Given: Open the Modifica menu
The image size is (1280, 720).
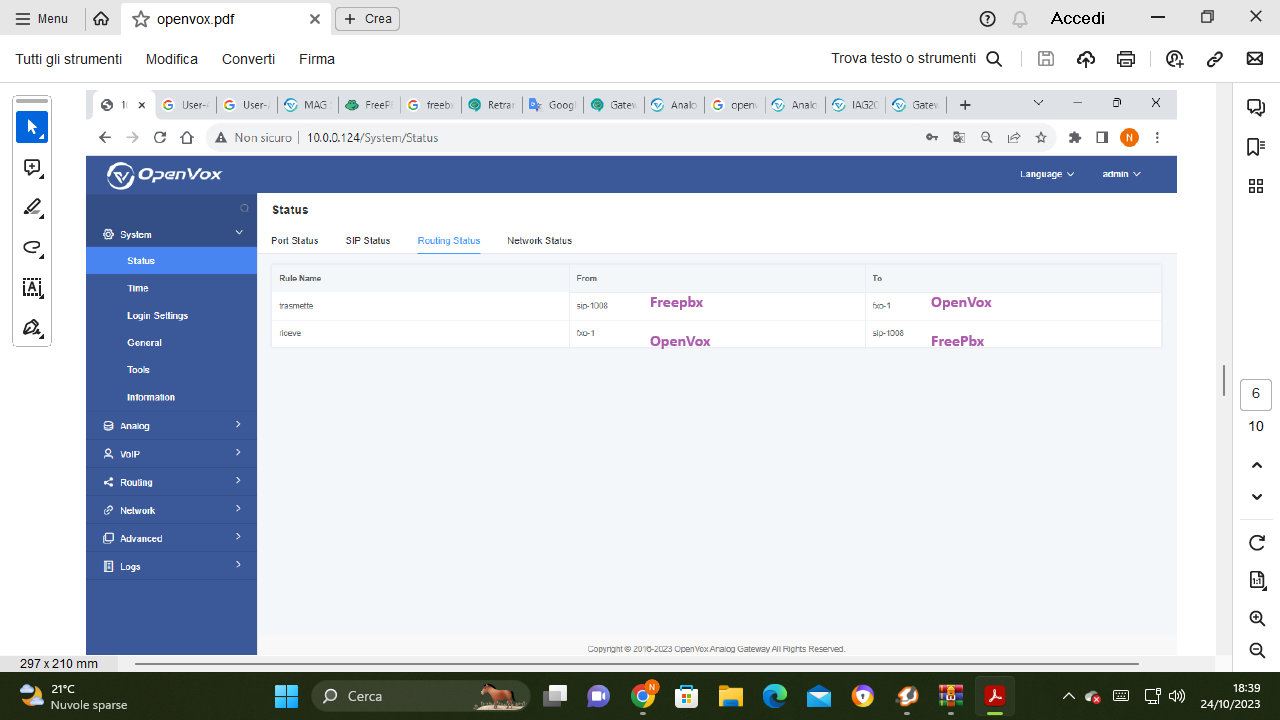Looking at the screenshot, I should 172,59.
